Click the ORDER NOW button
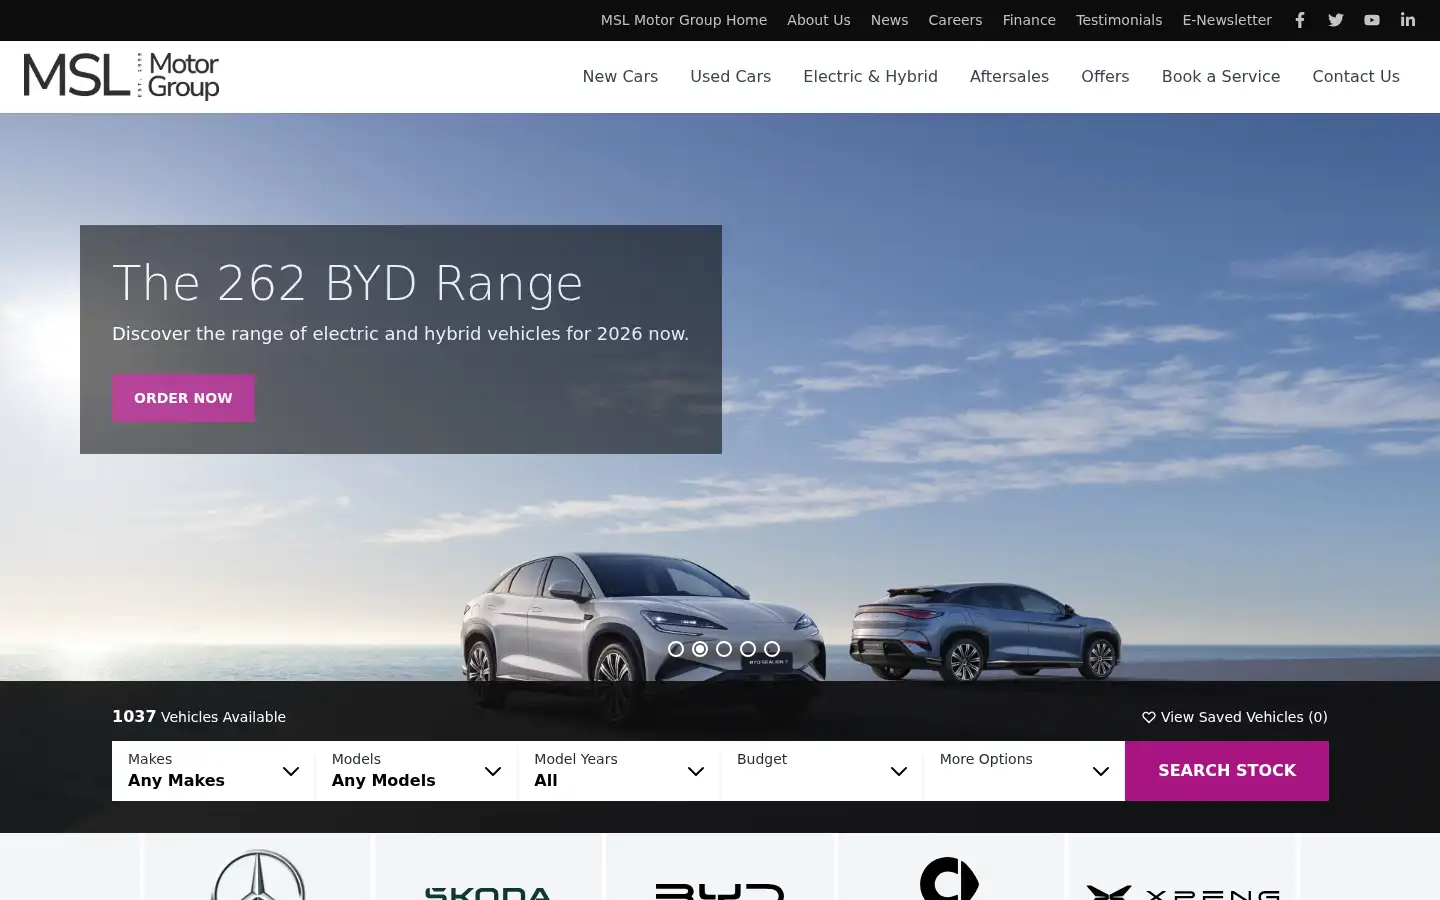This screenshot has height=900, width=1440. tap(183, 398)
